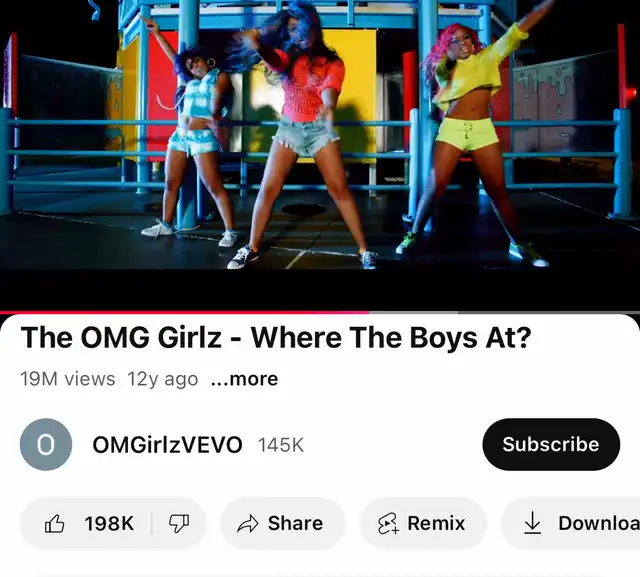Screen dimensions: 640x577
Task: Click the 145K subscriber count
Action: pyautogui.click(x=281, y=445)
